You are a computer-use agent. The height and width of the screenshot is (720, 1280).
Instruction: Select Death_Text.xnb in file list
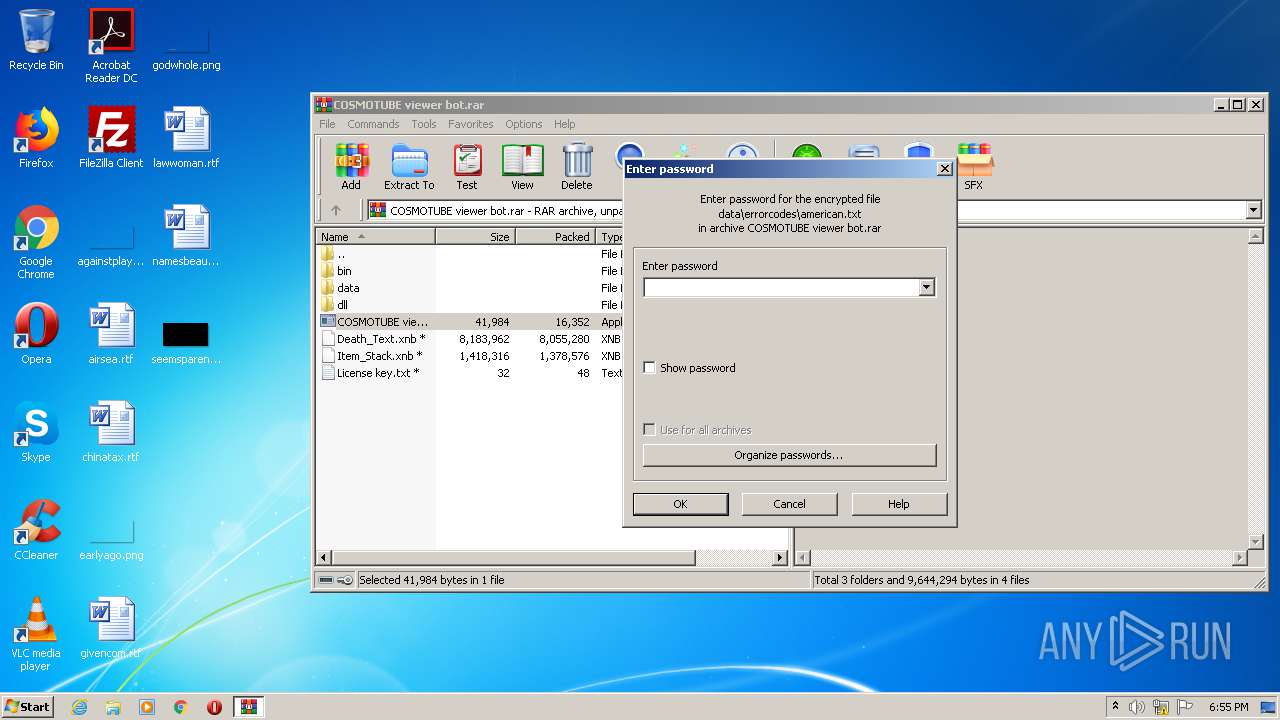(380, 339)
